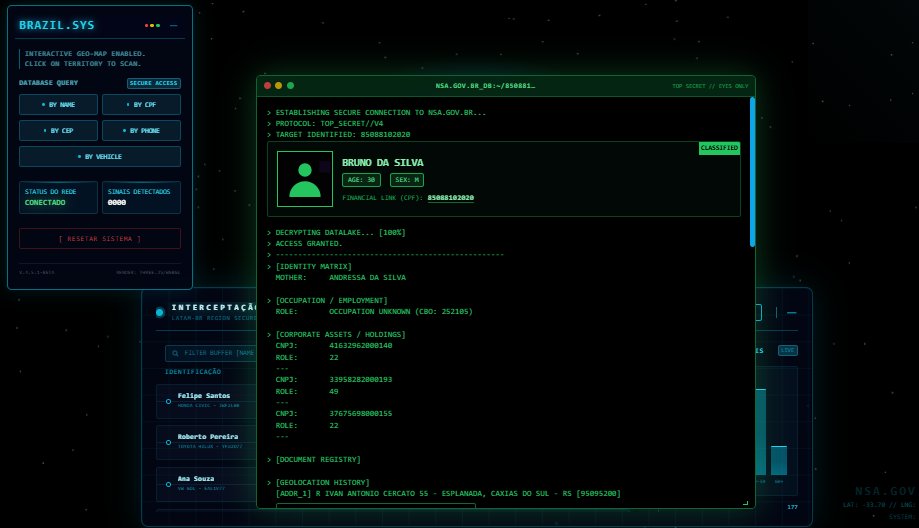Screen dimensions: 919x528
Task: Click the red dot in the terminal title bar
Action: click(x=267, y=86)
